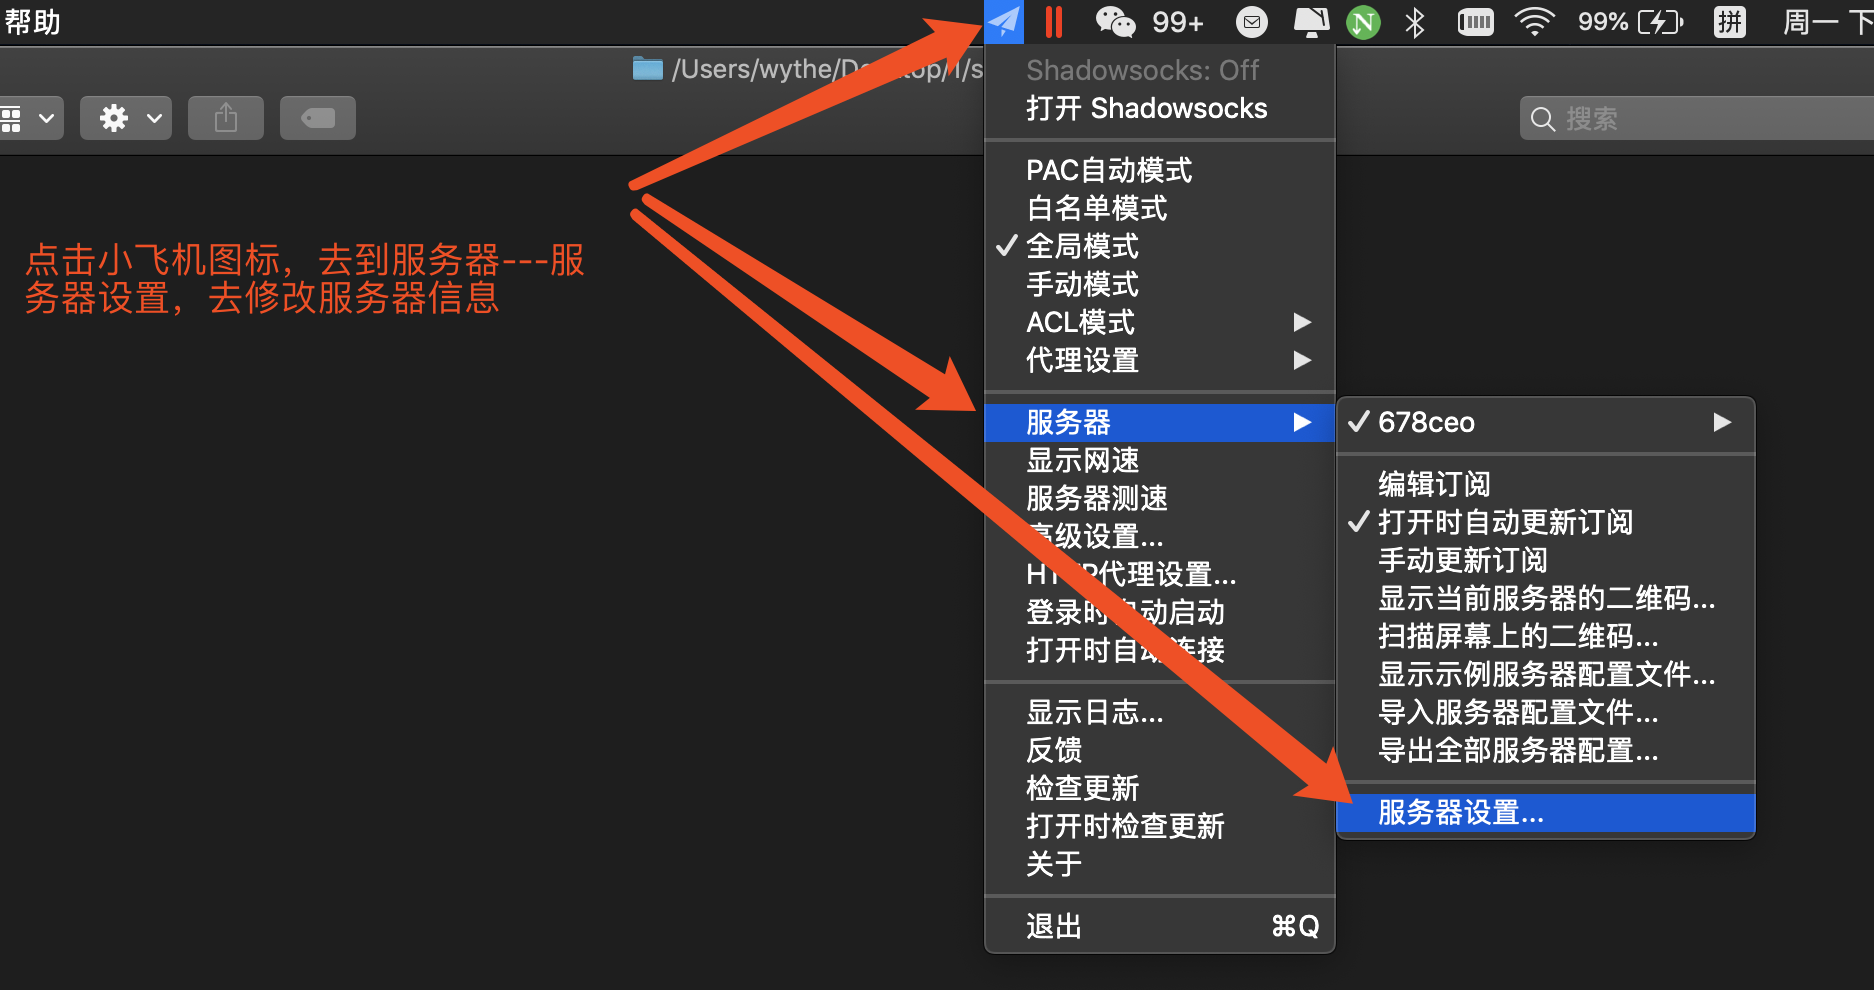Click 服务器测速 menu item
The image size is (1874, 990).
coord(1160,498)
